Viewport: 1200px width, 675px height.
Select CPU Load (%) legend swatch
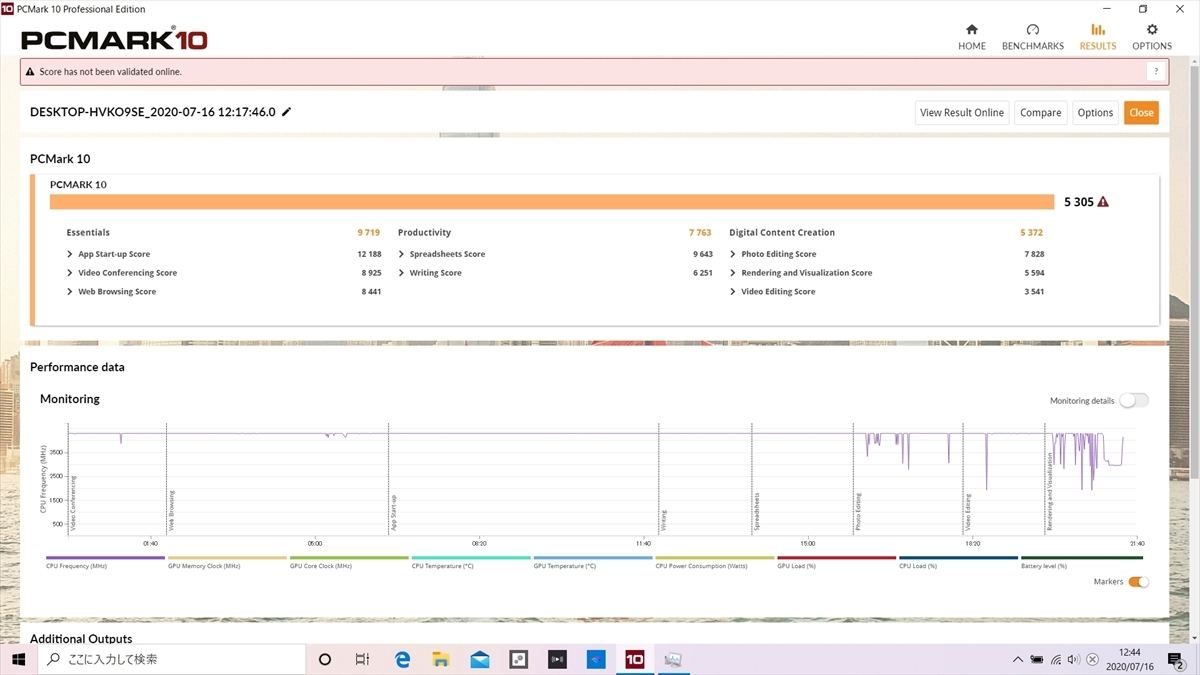pyautogui.click(x=959, y=558)
